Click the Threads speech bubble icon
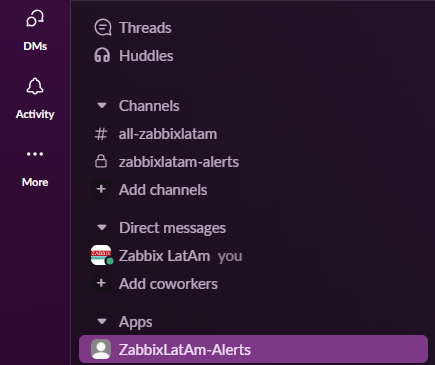Screen dimensions: 435x365 click(103, 28)
